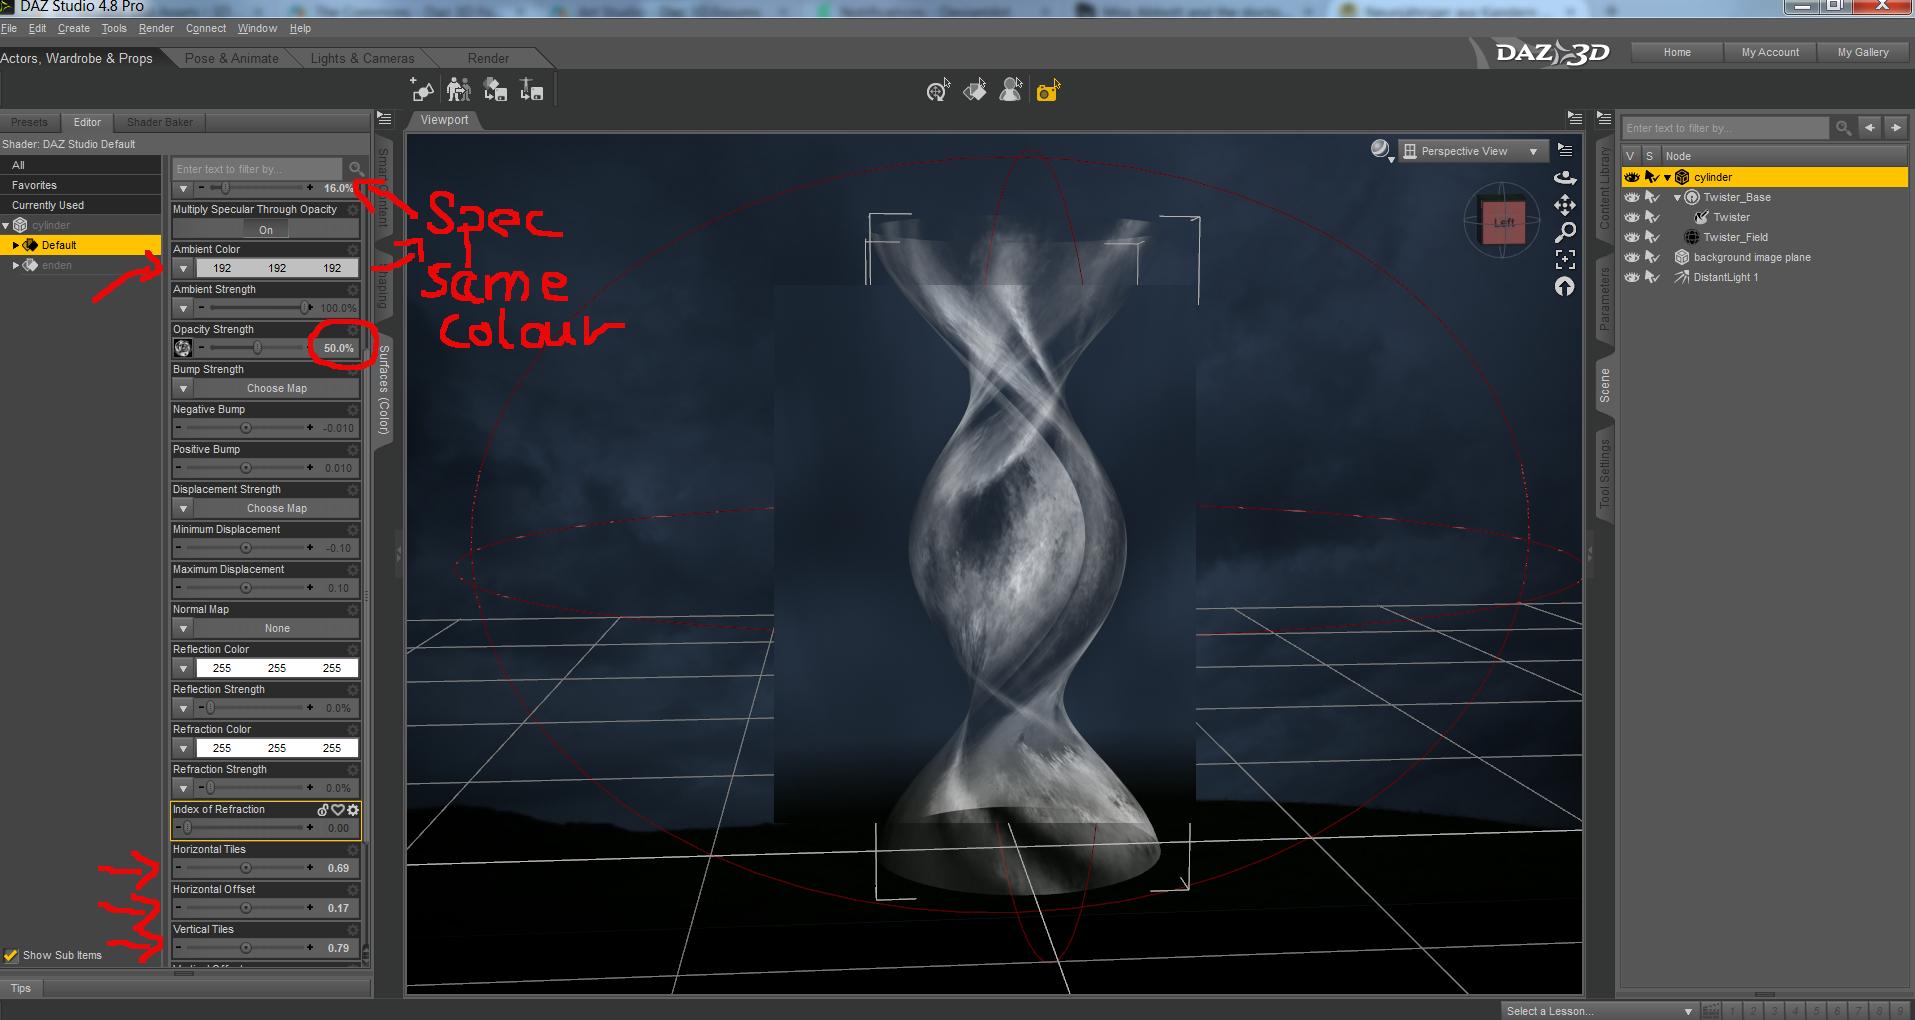Open the DrawStyle sphere icon in viewport
The image size is (1915, 1020).
tap(1378, 148)
